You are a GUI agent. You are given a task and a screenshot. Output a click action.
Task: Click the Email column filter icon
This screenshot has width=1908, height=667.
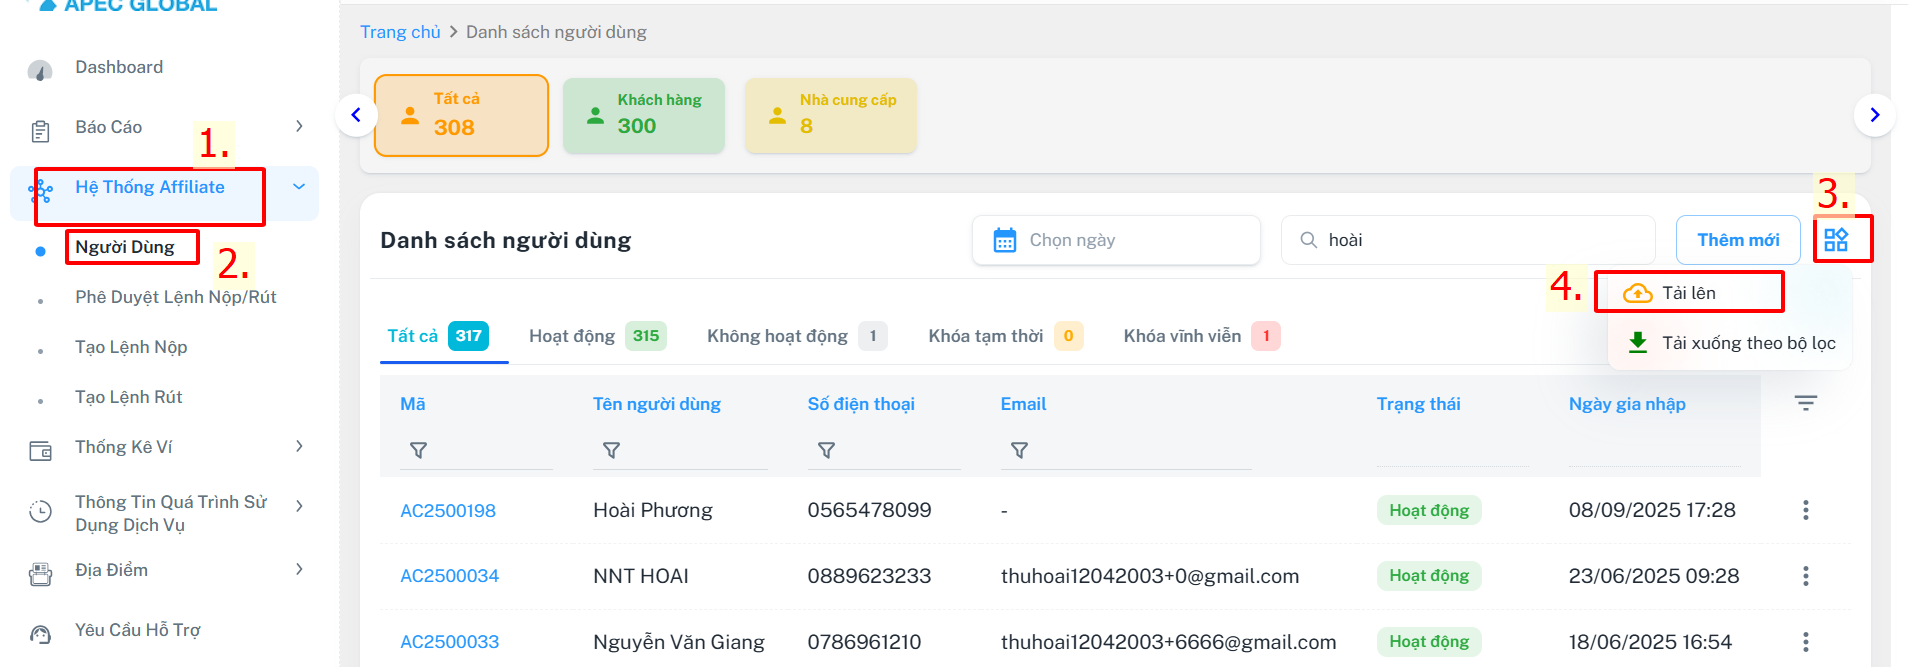pos(1019,451)
